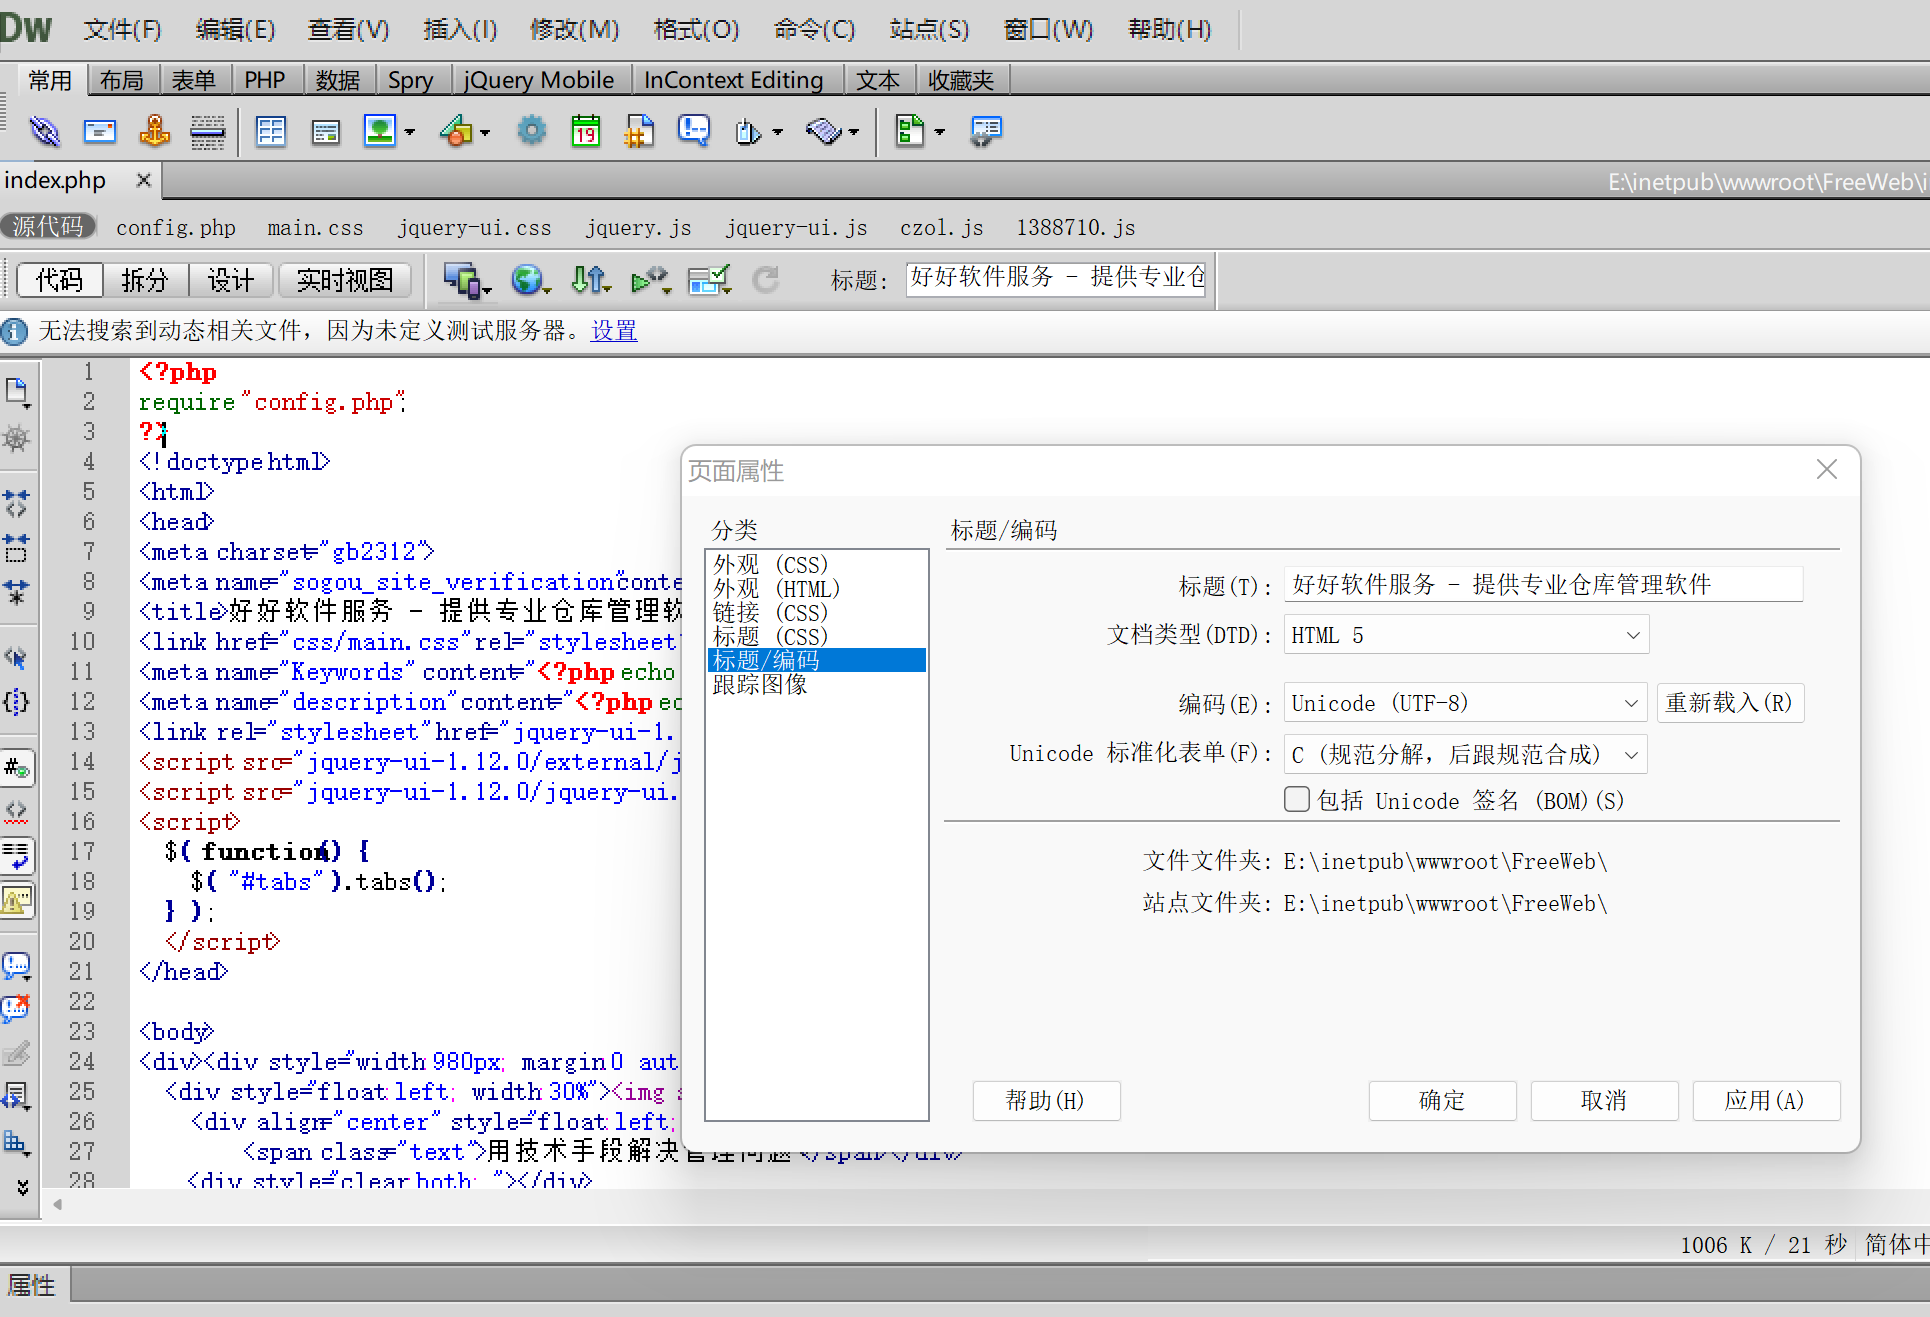Switch to the 布局 insert tab
Image resolution: width=1930 pixels, height=1317 pixels.
click(x=122, y=80)
